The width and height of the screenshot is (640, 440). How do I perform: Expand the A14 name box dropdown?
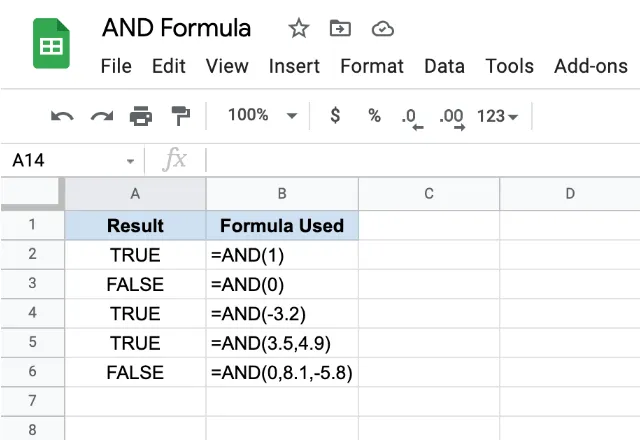click(131, 161)
